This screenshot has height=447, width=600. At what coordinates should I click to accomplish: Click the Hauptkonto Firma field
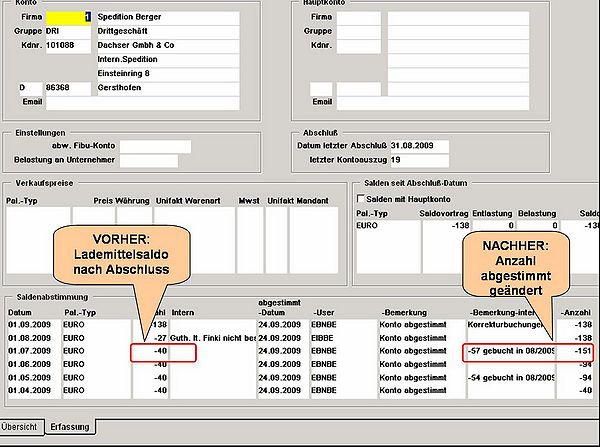pos(359,17)
